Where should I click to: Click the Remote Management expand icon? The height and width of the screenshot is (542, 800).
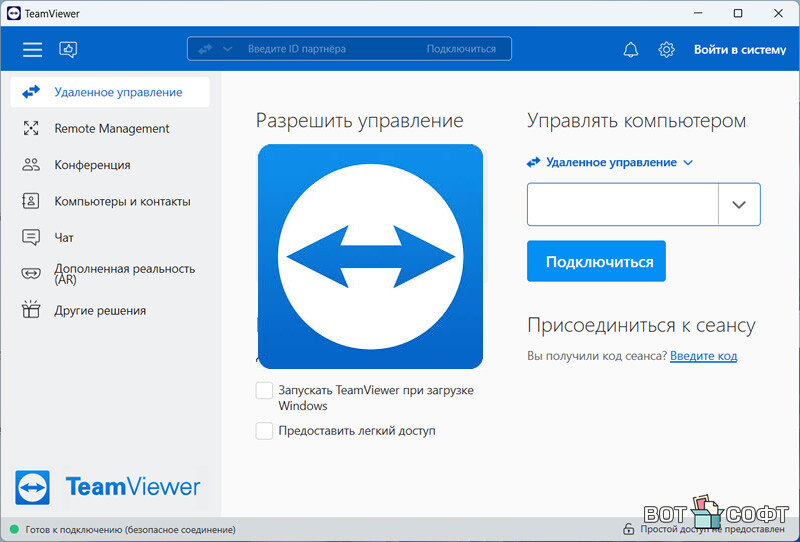[x=31, y=128]
